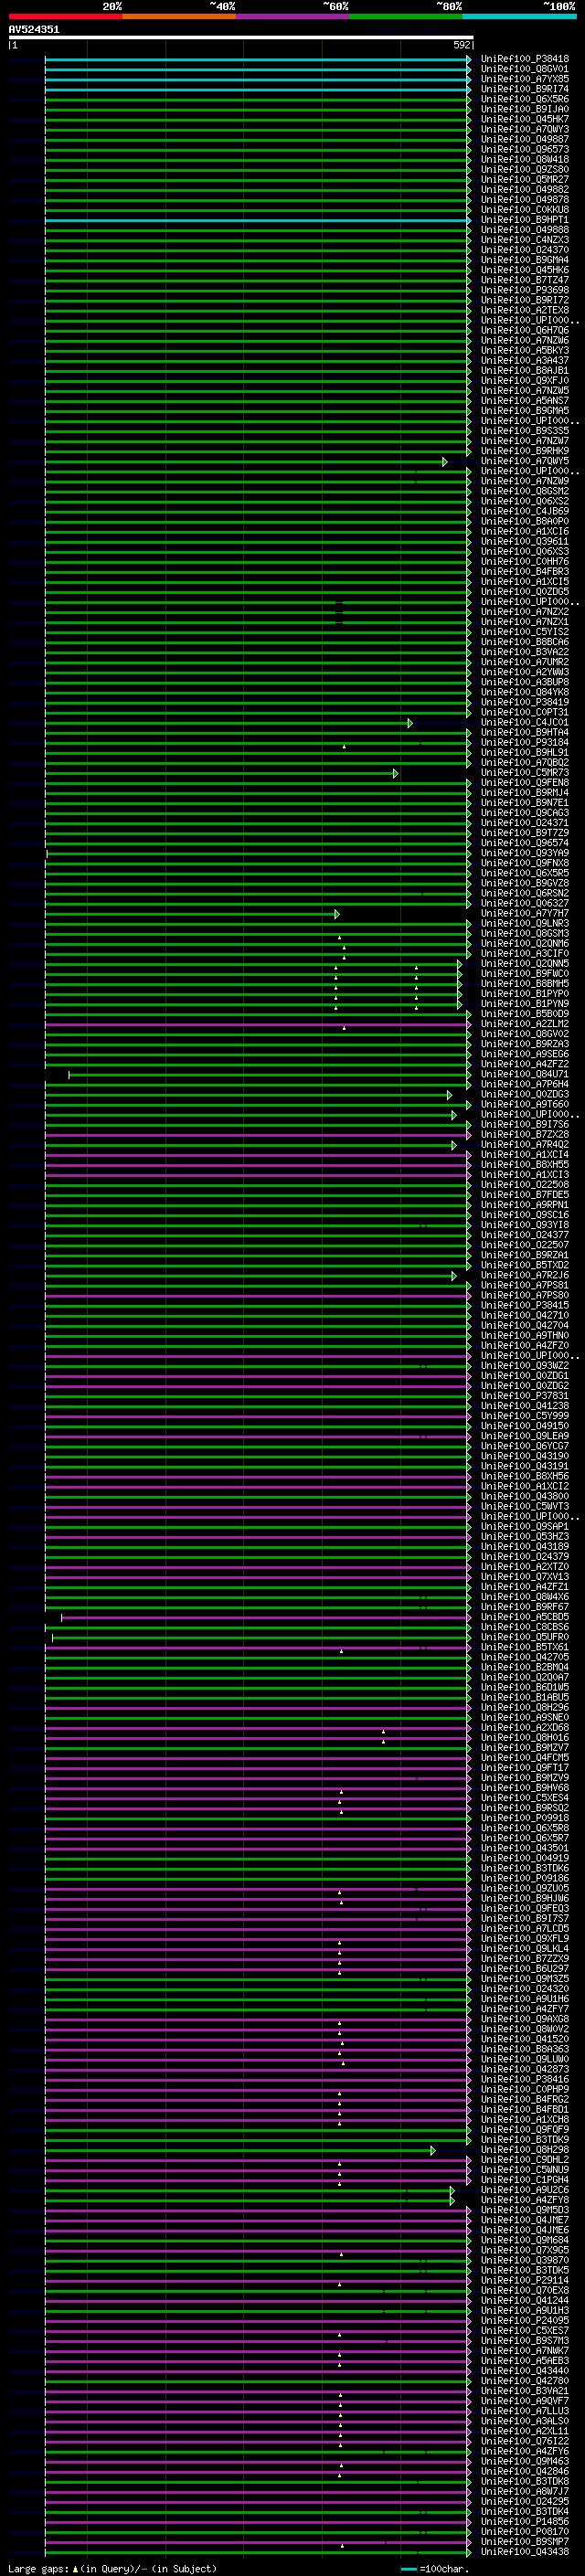
Task: Select hit label UniRef100_P29114
Action: coord(525,2280)
